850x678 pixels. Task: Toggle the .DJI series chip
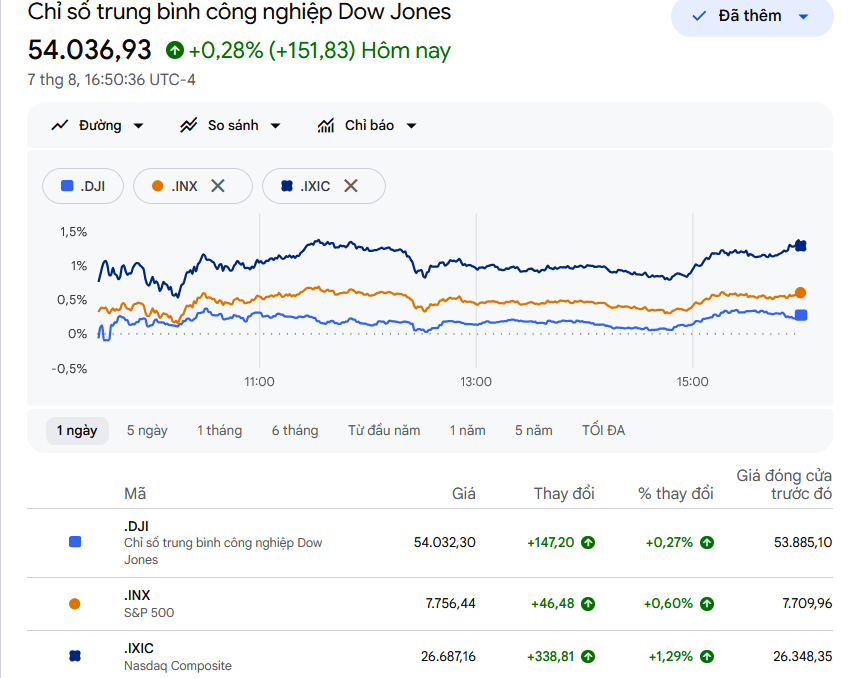(x=83, y=186)
